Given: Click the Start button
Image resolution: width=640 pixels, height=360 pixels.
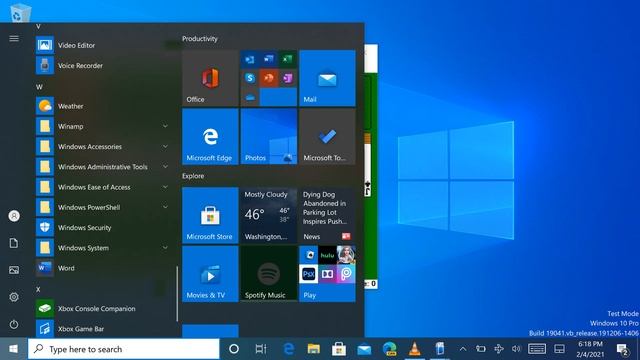Looking at the screenshot, I should 13,349.
